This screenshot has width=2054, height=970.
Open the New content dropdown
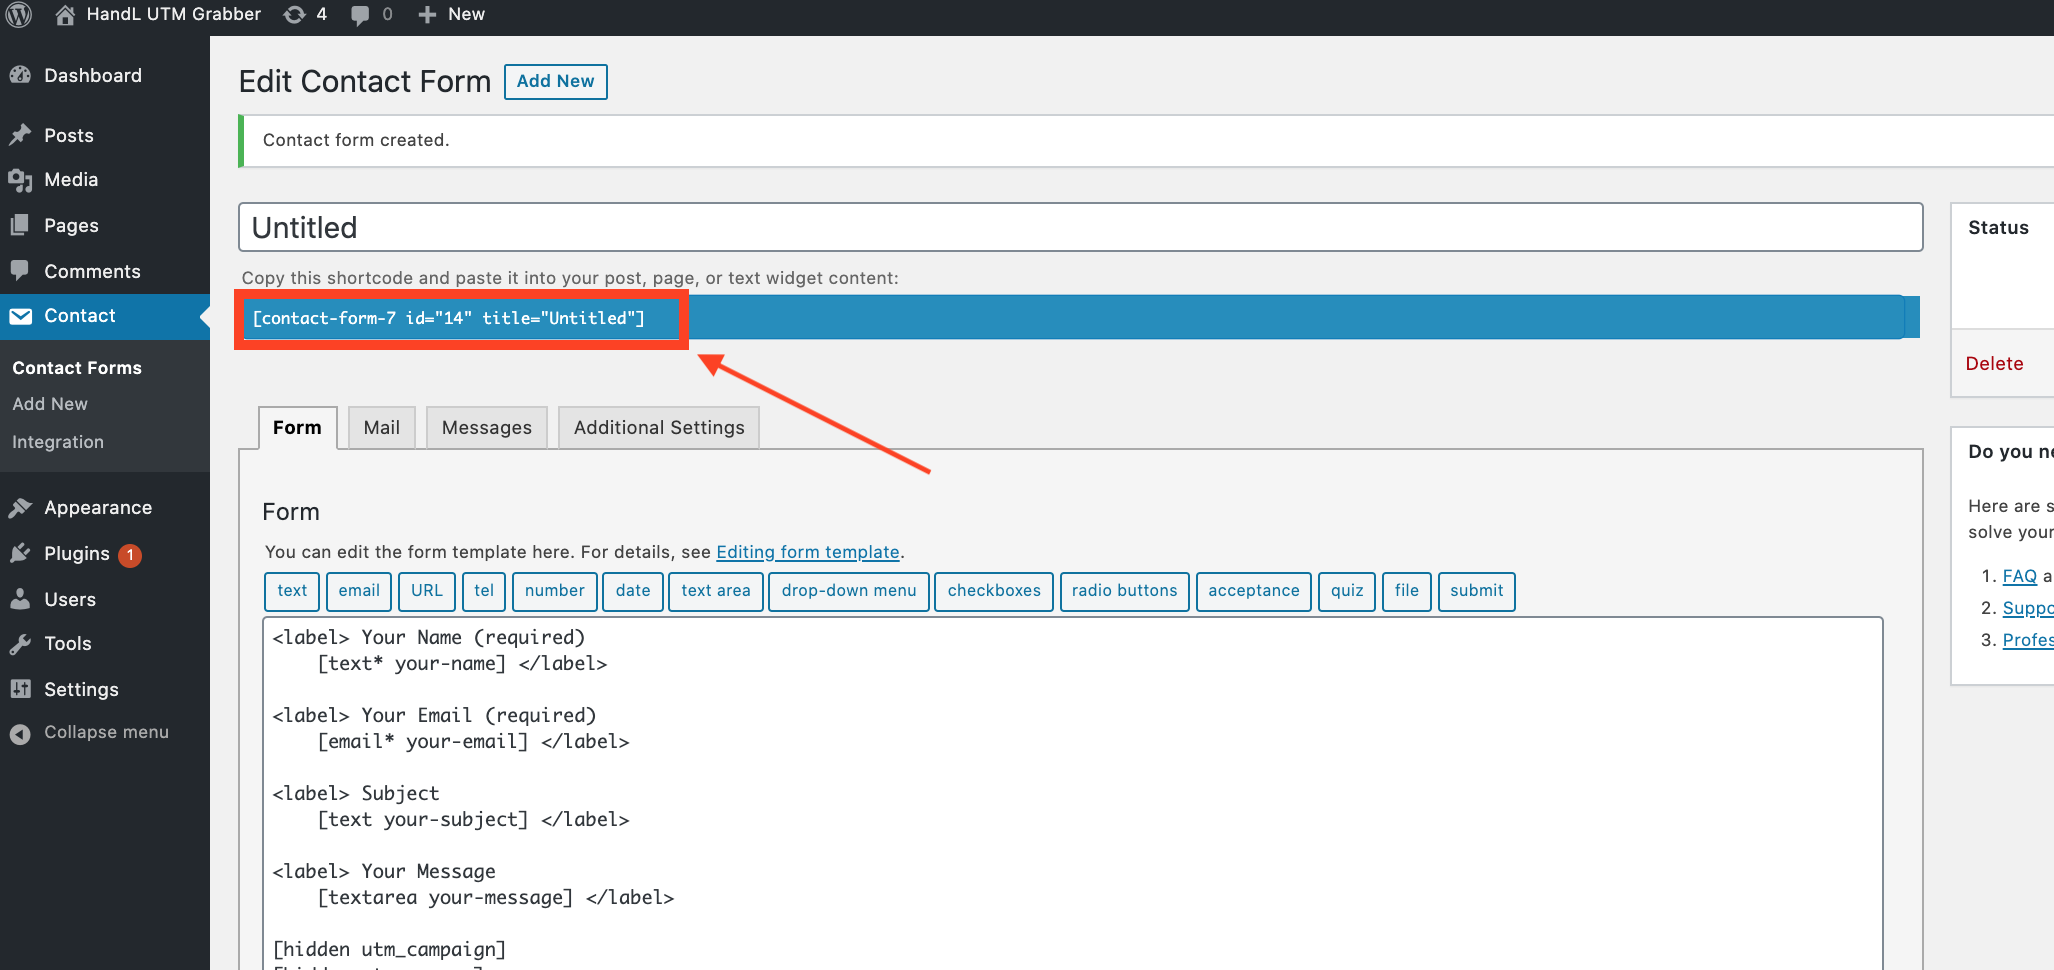452,14
